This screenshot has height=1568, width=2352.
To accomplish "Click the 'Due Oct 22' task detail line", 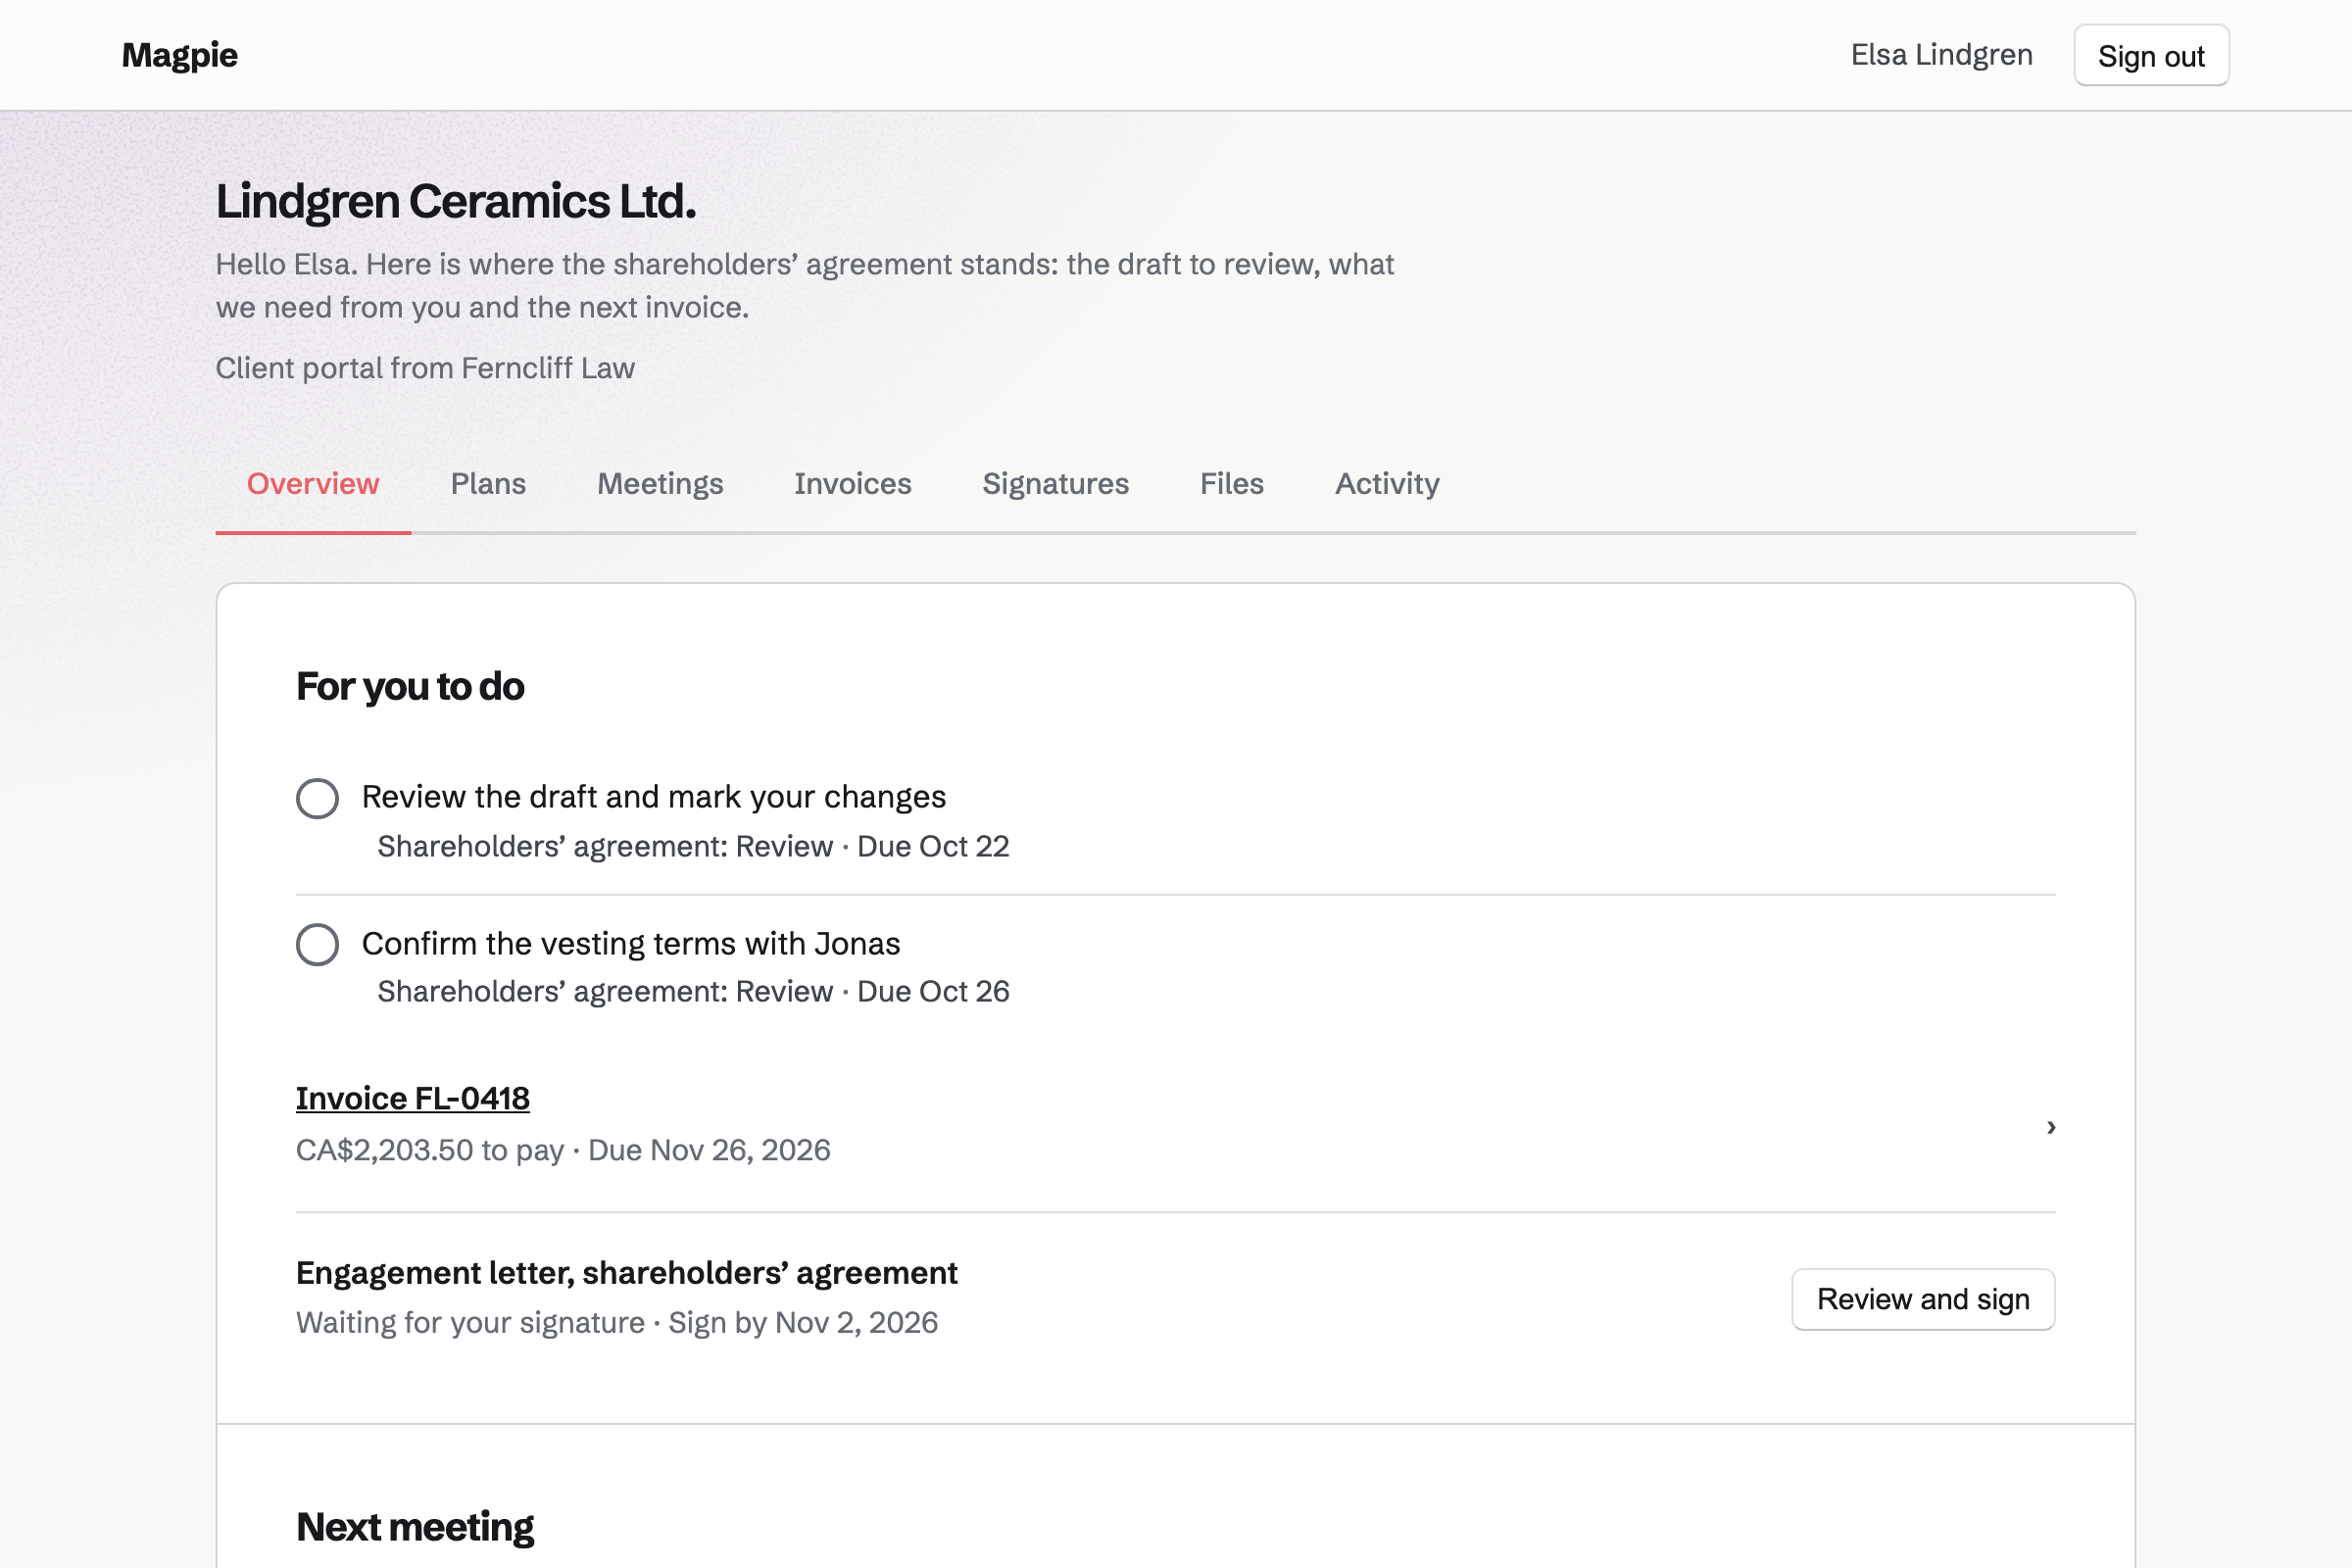I will click(x=693, y=846).
